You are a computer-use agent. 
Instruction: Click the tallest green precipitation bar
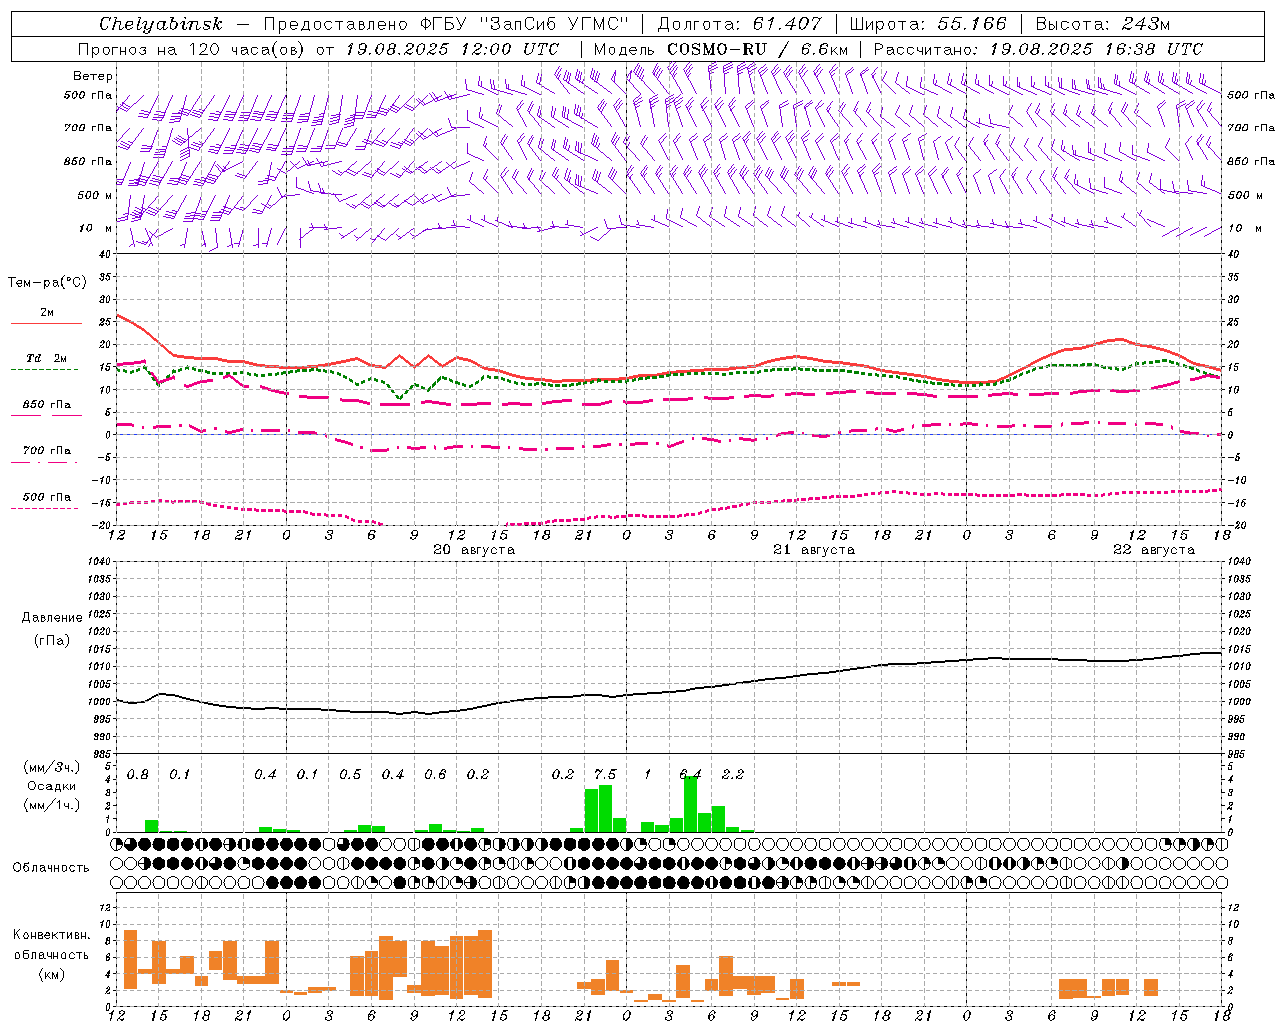click(690, 804)
